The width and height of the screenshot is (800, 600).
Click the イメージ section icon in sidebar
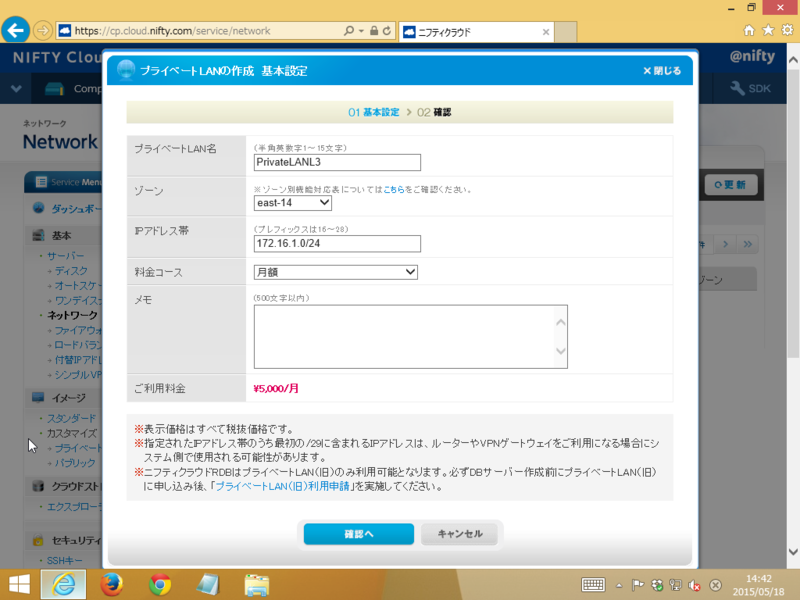[x=38, y=397]
